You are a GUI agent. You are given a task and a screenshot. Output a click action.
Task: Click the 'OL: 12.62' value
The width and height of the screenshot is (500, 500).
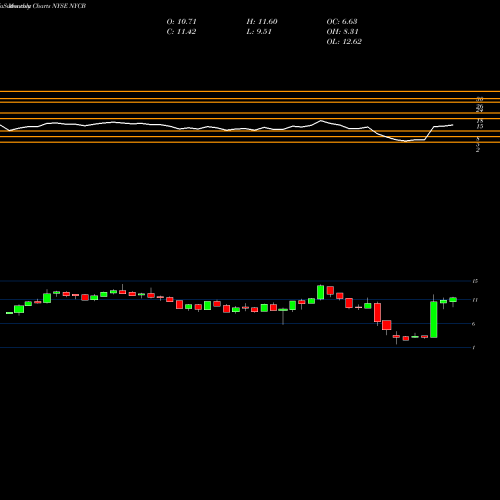pos(344,42)
